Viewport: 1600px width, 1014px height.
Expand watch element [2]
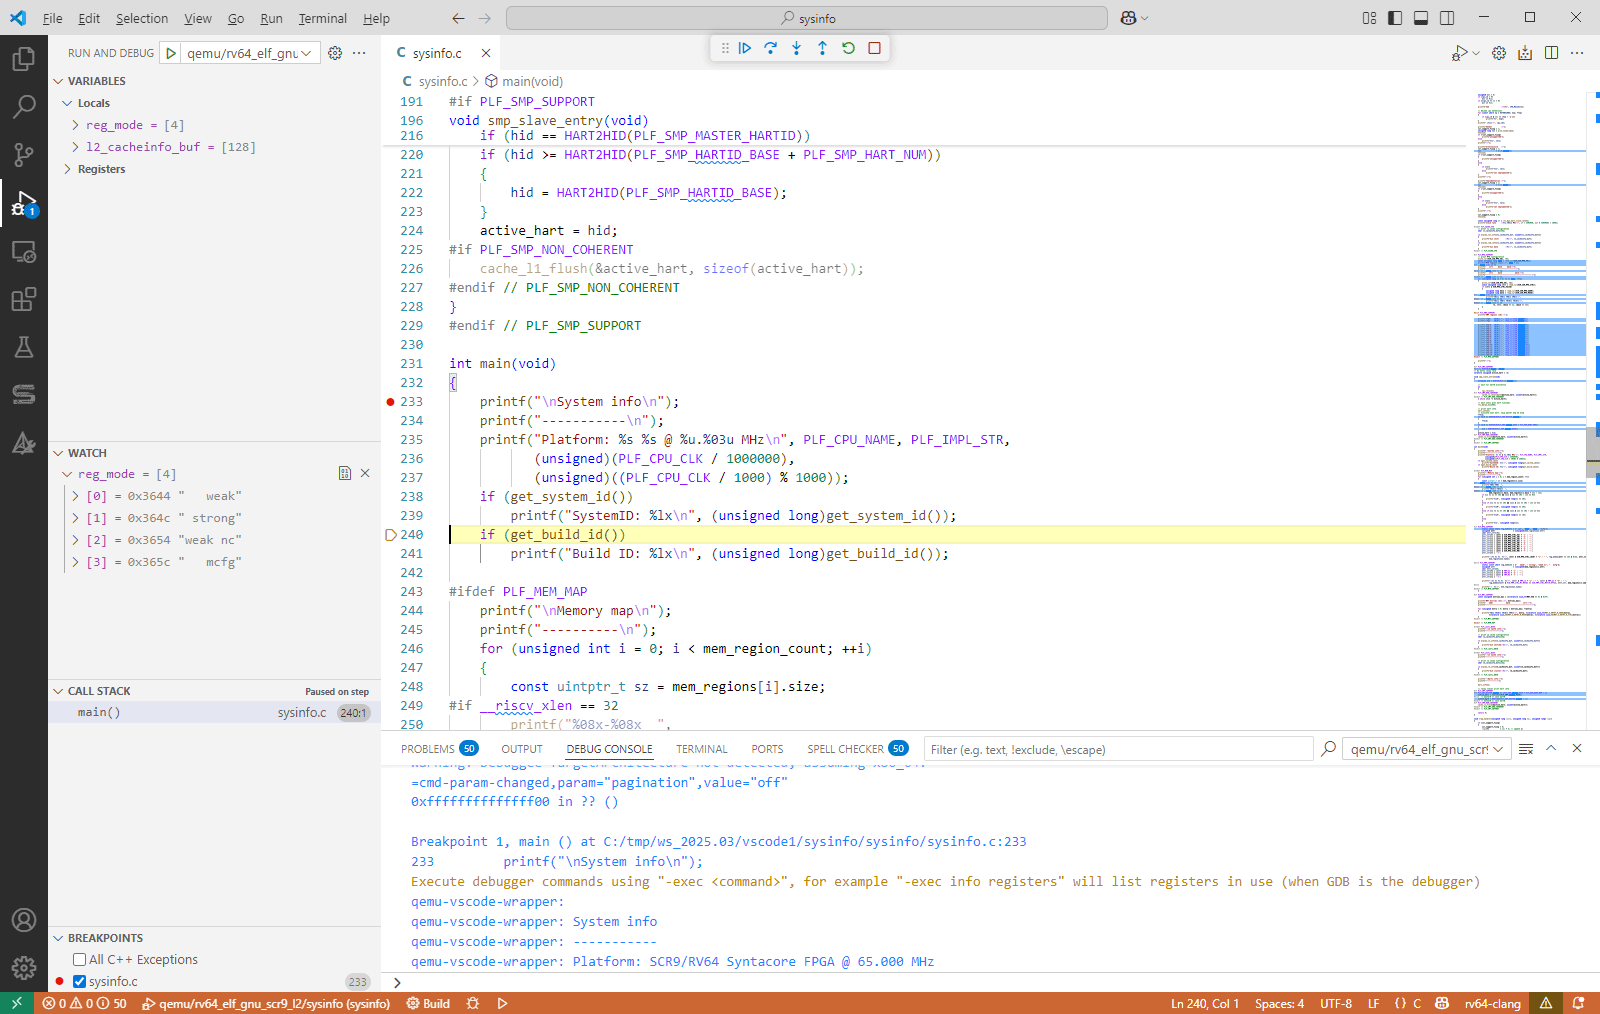coord(76,540)
